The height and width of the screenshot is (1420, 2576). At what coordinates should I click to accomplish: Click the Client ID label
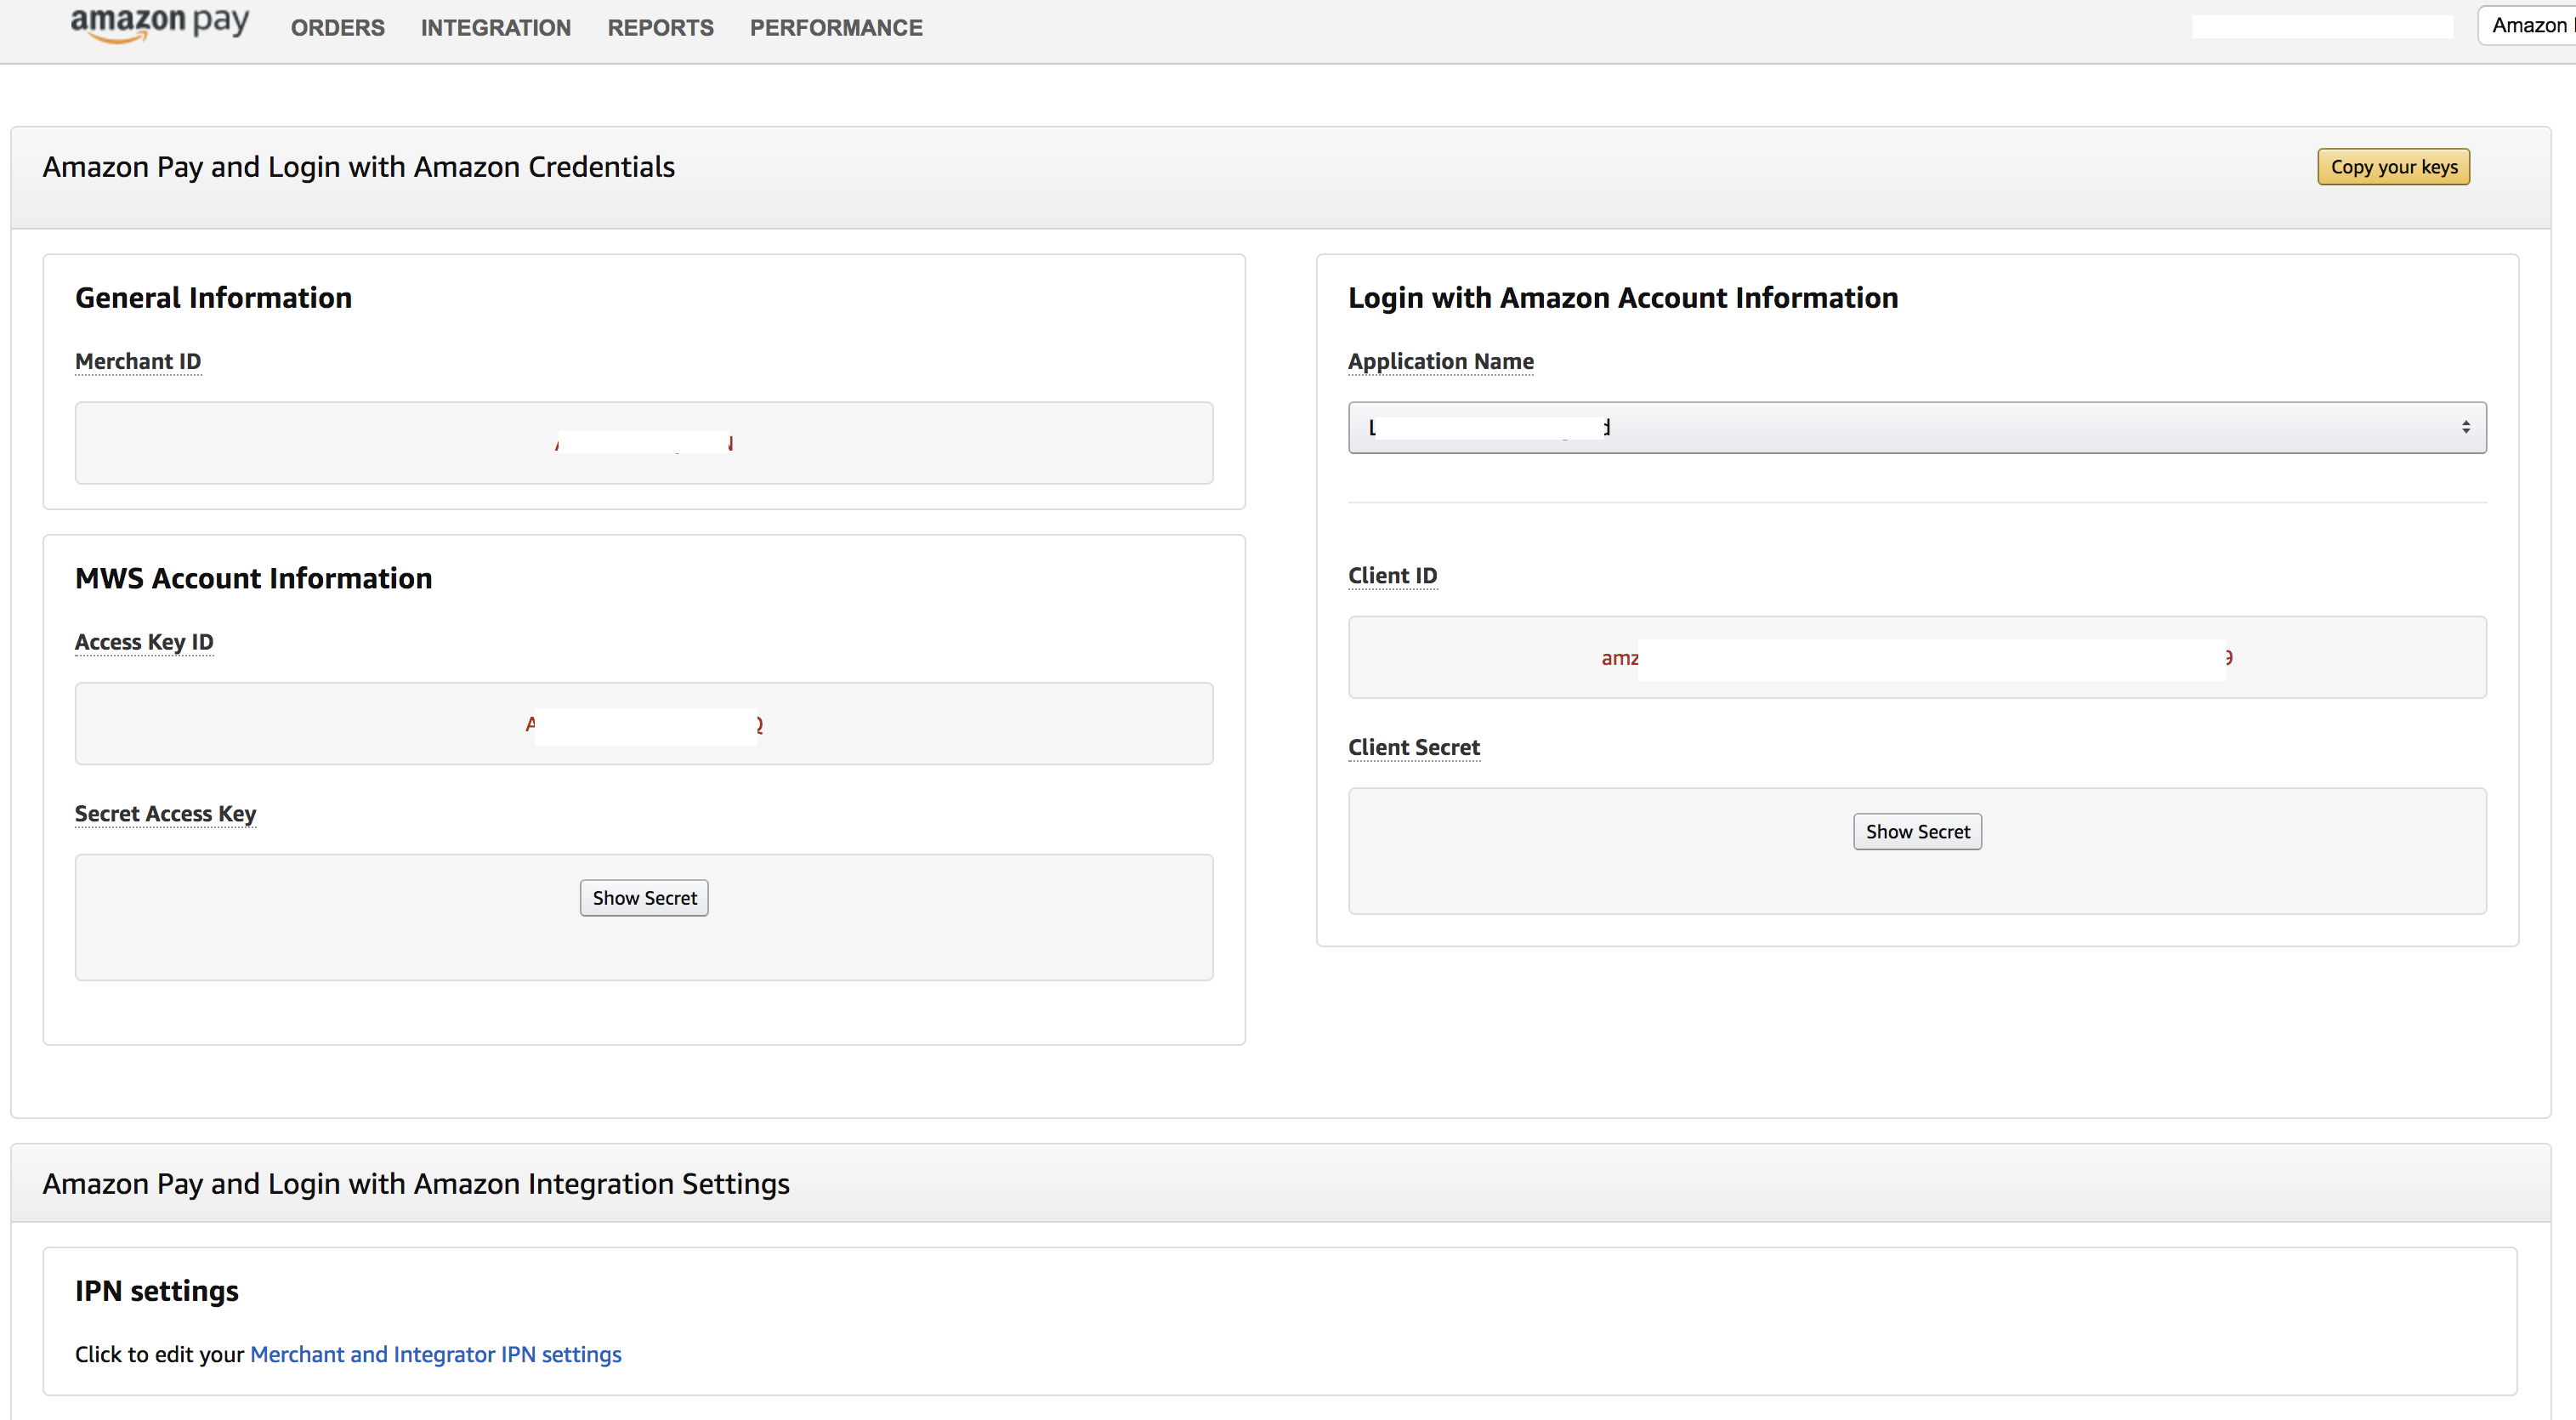(1392, 576)
